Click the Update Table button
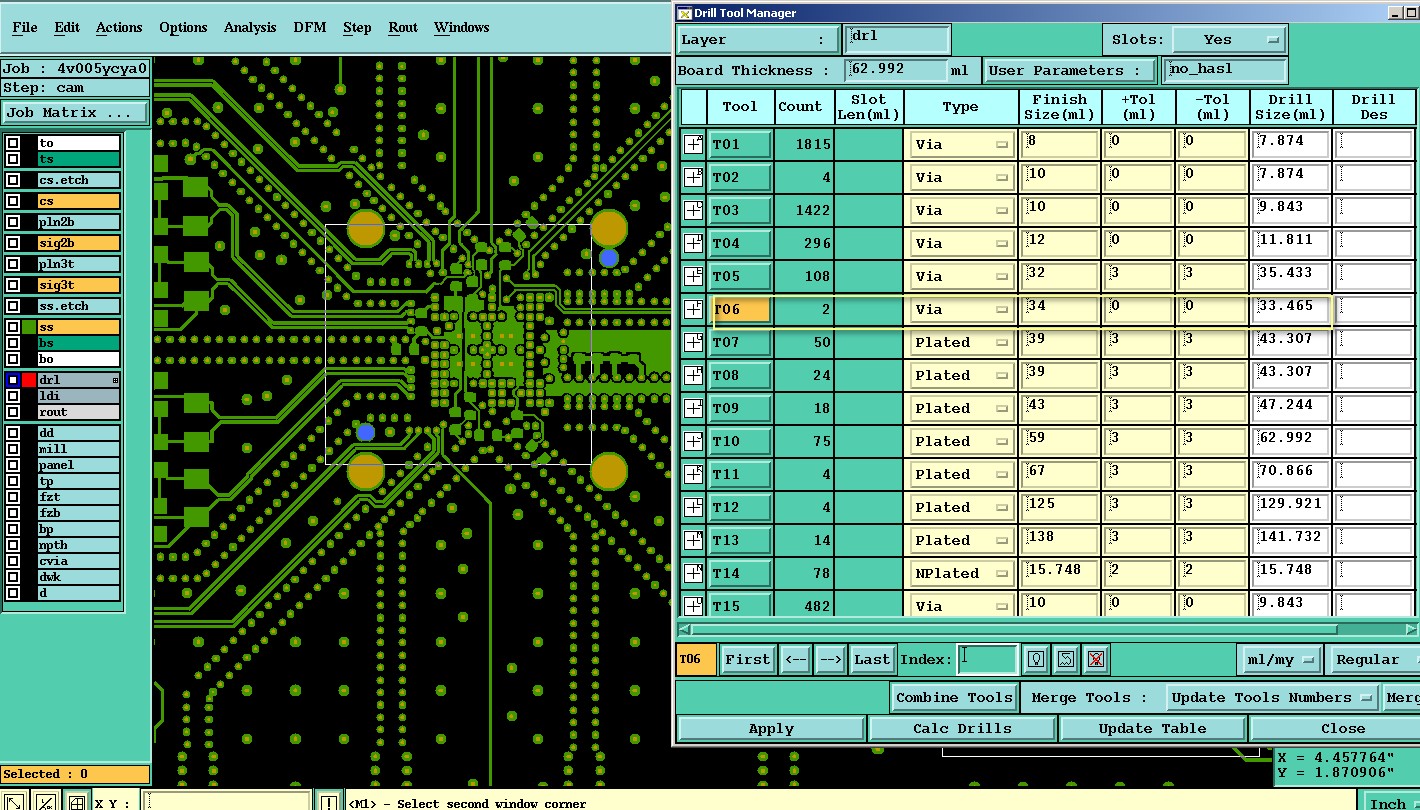 [x=1152, y=728]
